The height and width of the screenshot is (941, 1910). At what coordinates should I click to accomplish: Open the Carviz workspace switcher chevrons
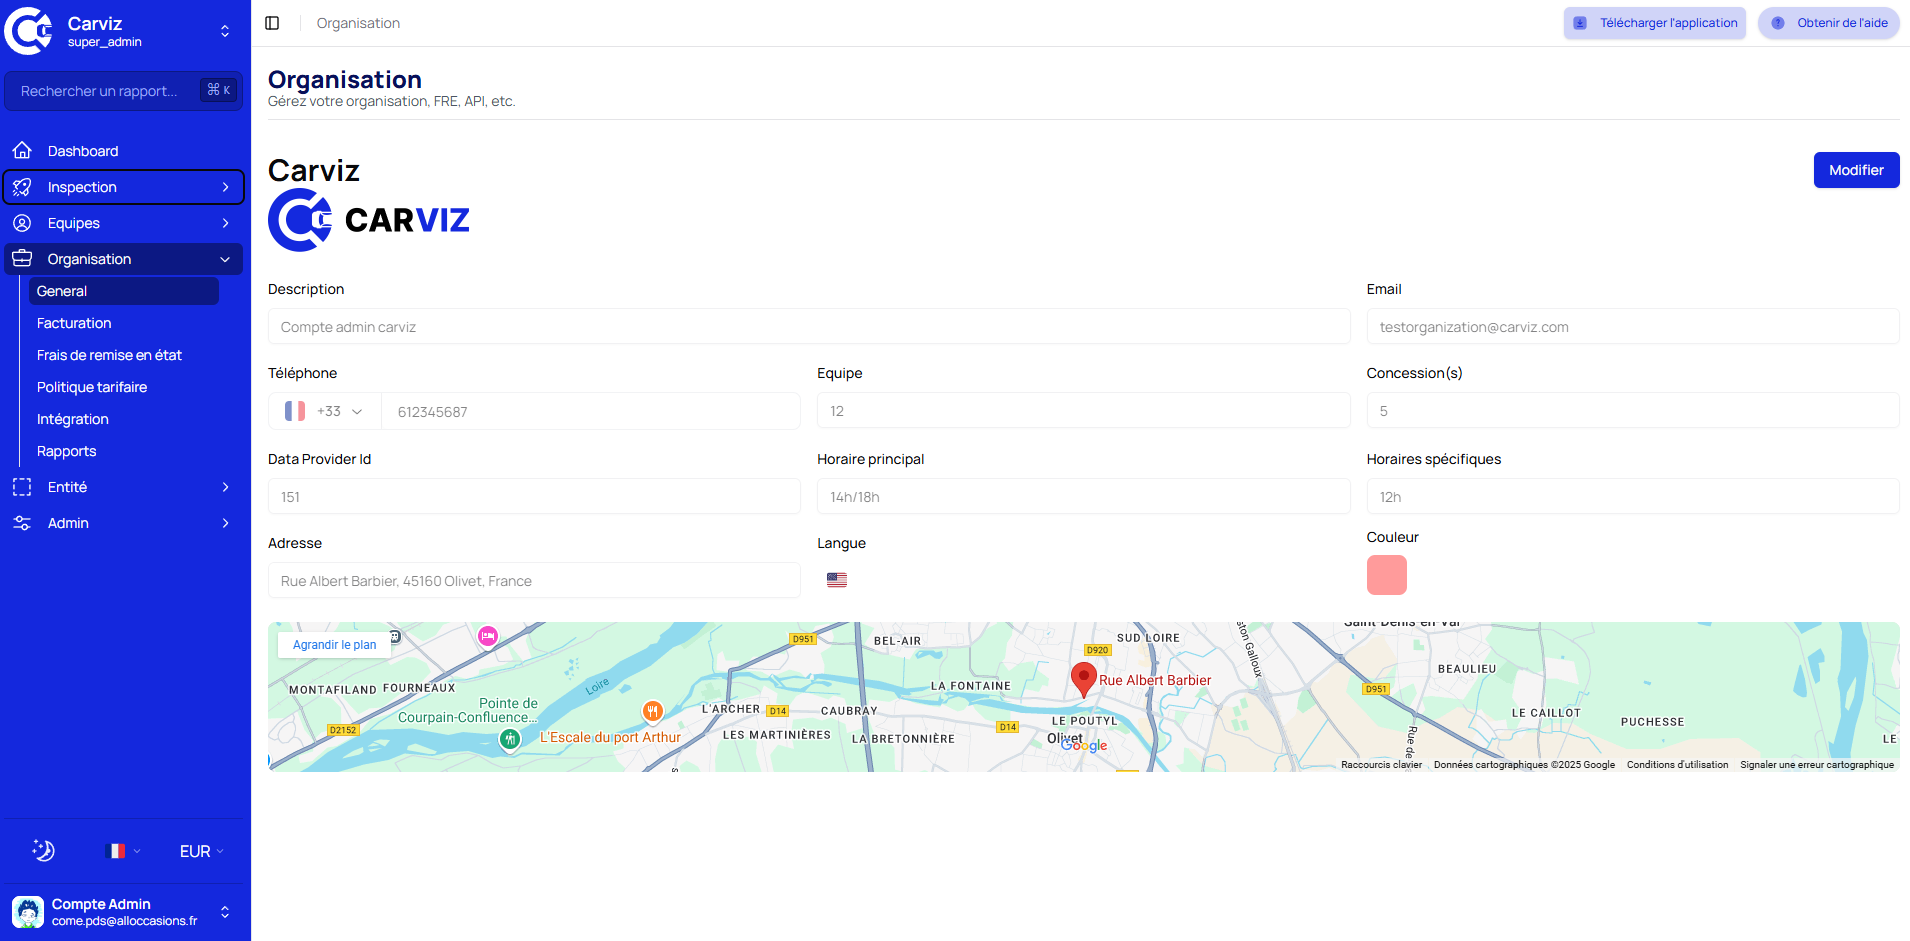tap(225, 31)
